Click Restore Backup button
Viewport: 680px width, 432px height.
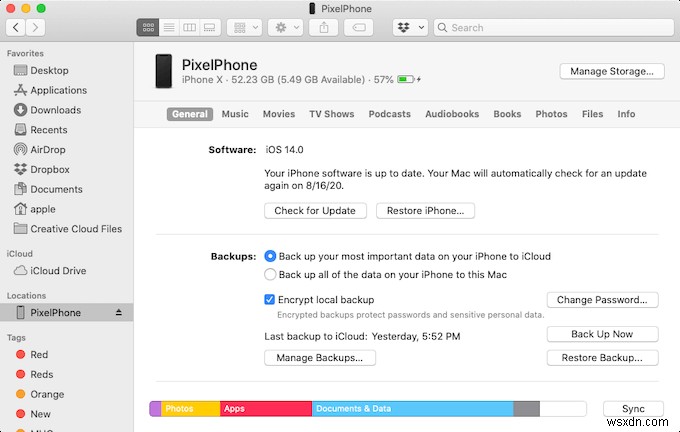pos(602,358)
